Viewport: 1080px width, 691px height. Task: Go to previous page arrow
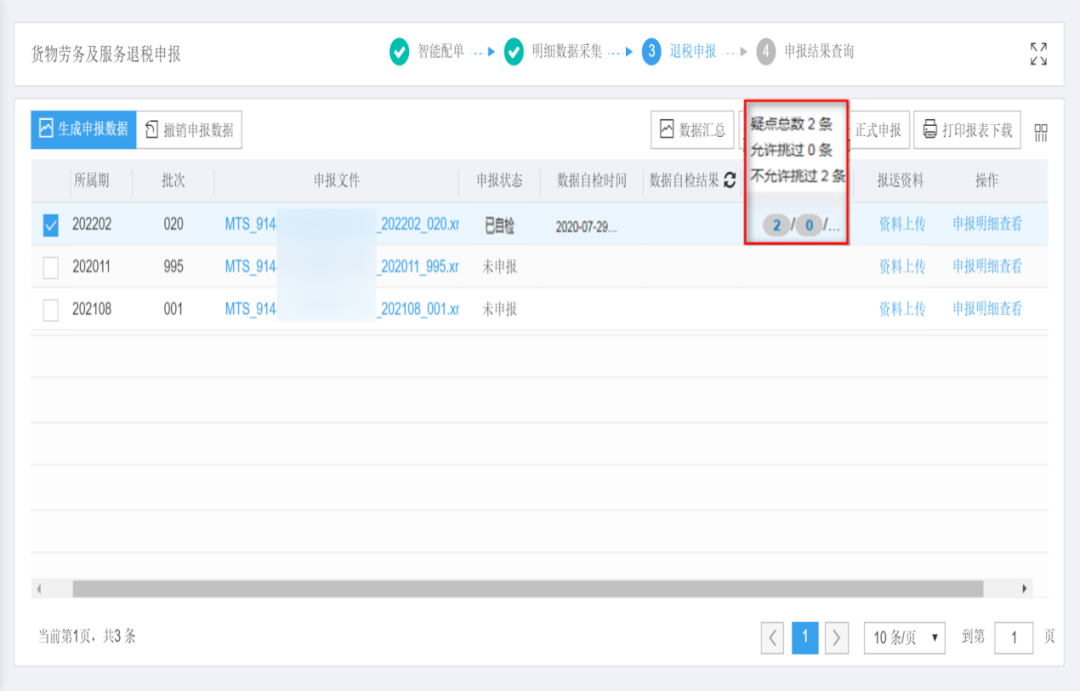(773, 637)
